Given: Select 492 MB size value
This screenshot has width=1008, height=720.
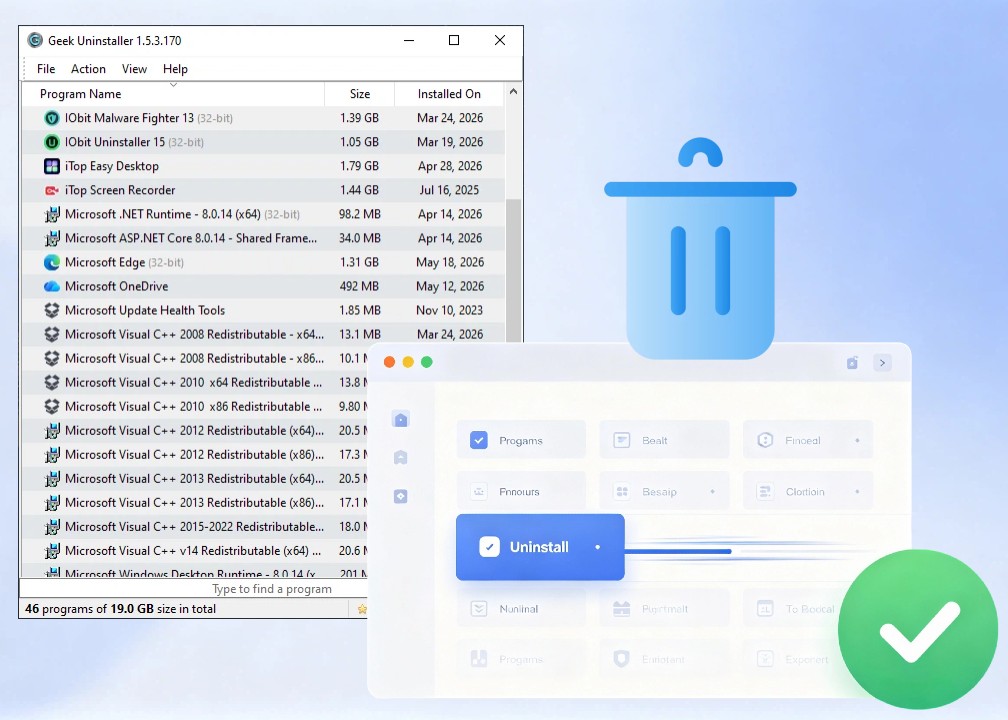Looking at the screenshot, I should [359, 287].
